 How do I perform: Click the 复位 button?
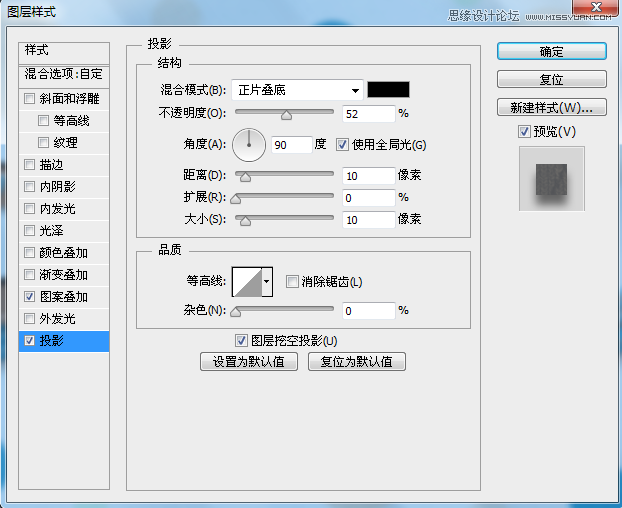[x=552, y=79]
